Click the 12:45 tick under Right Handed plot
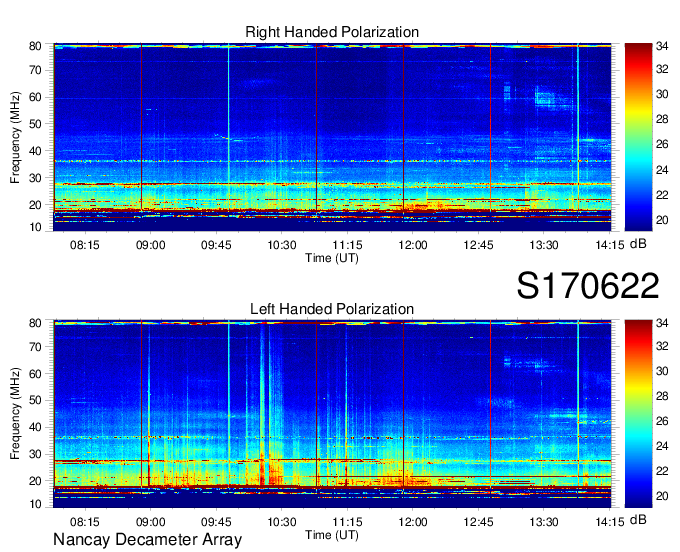 pos(478,245)
